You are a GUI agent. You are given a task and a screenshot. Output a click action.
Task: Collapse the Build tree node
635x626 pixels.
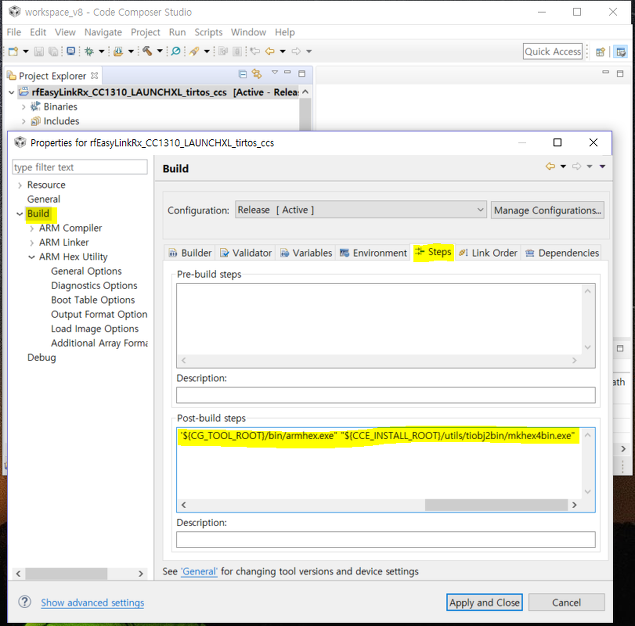coord(19,214)
